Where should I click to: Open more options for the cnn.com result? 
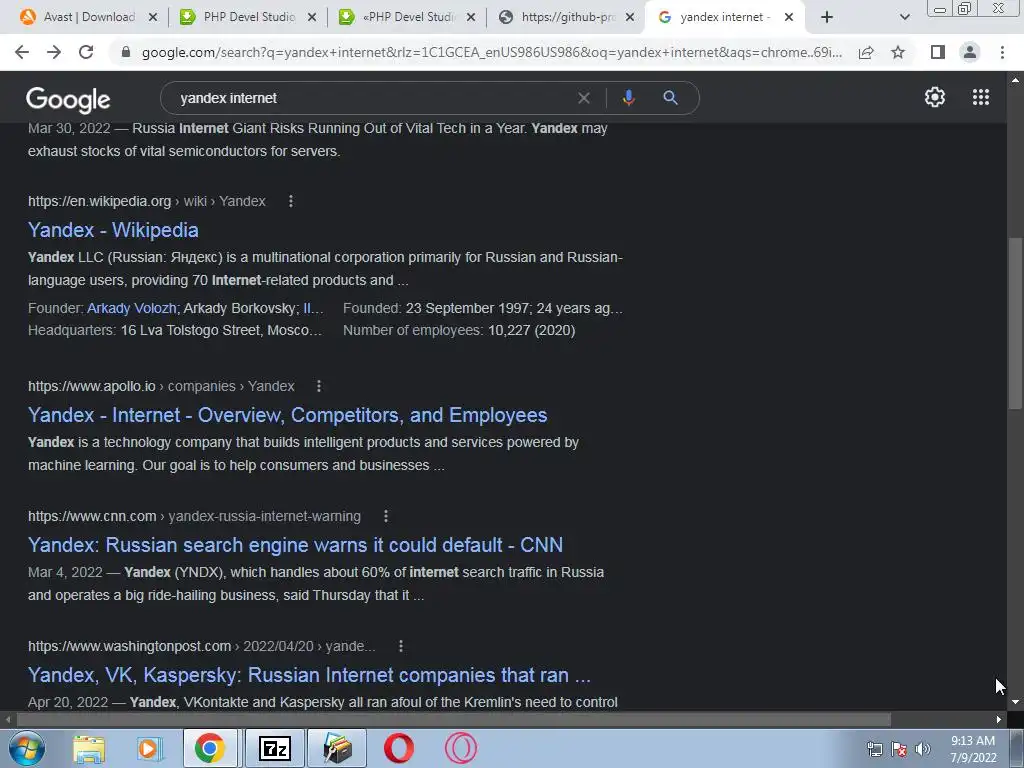click(x=386, y=516)
